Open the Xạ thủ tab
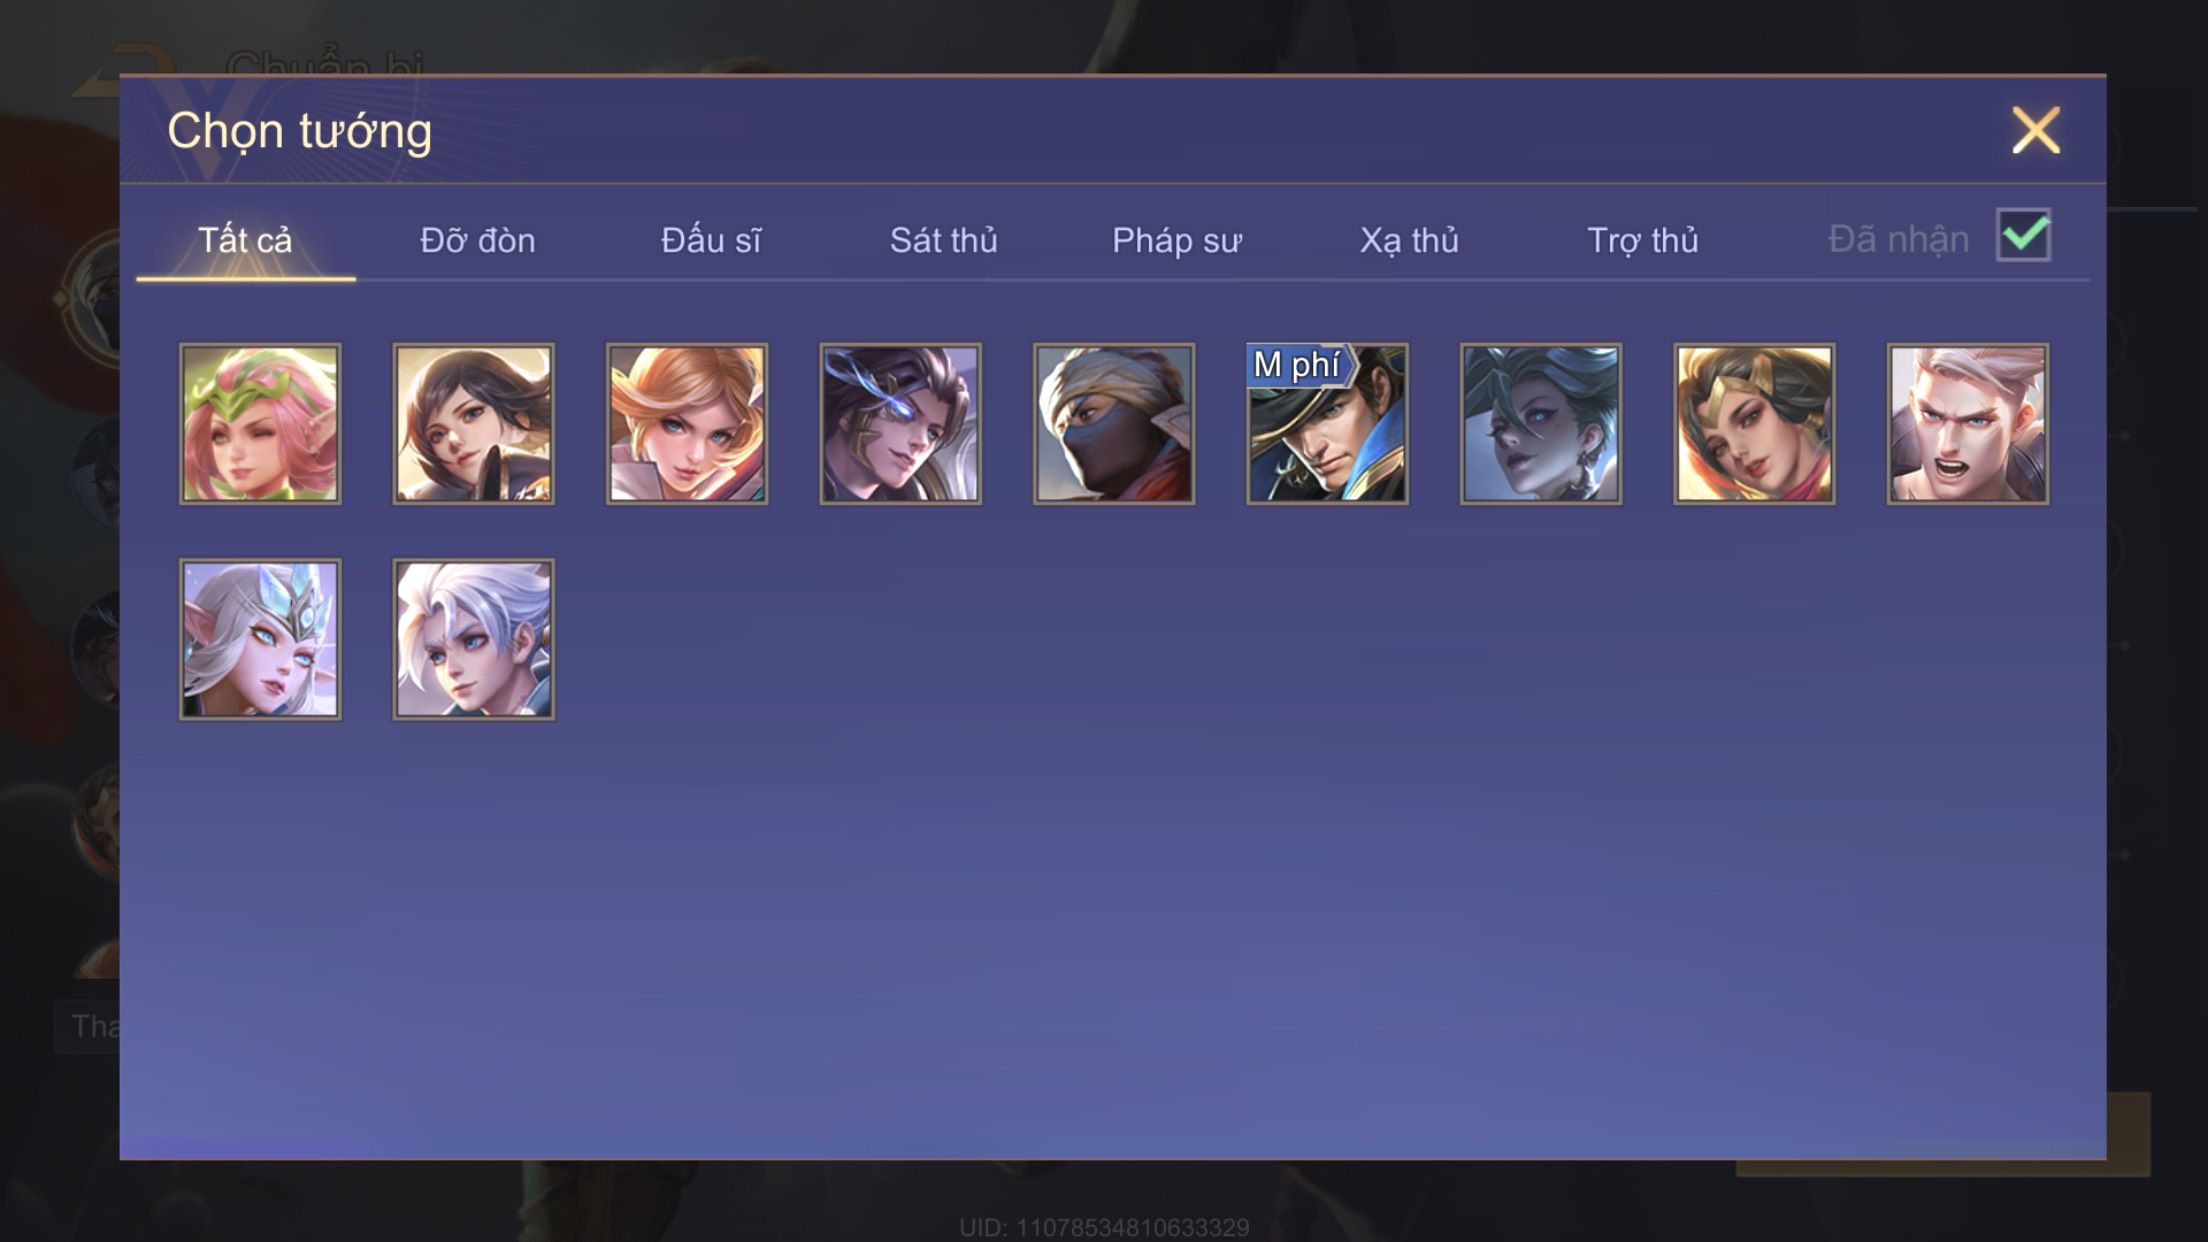2208x1242 pixels. 1409,240
